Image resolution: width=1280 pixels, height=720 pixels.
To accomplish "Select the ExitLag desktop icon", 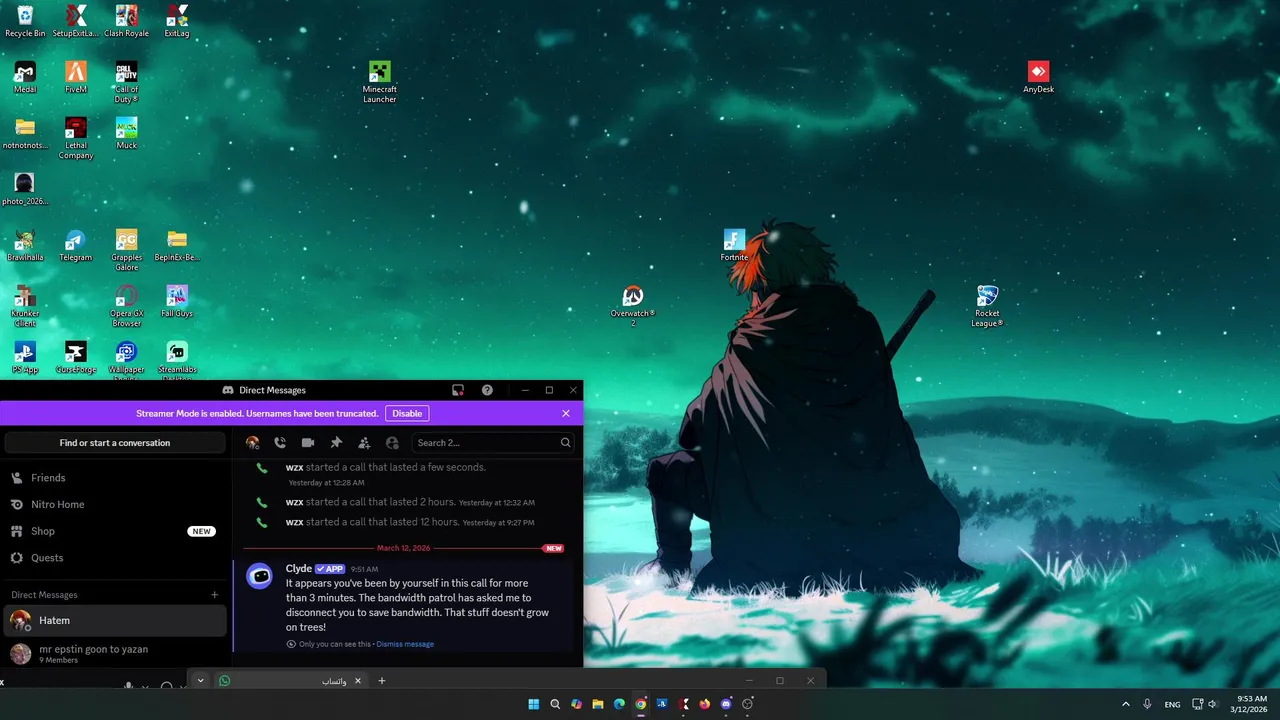I will [177, 21].
